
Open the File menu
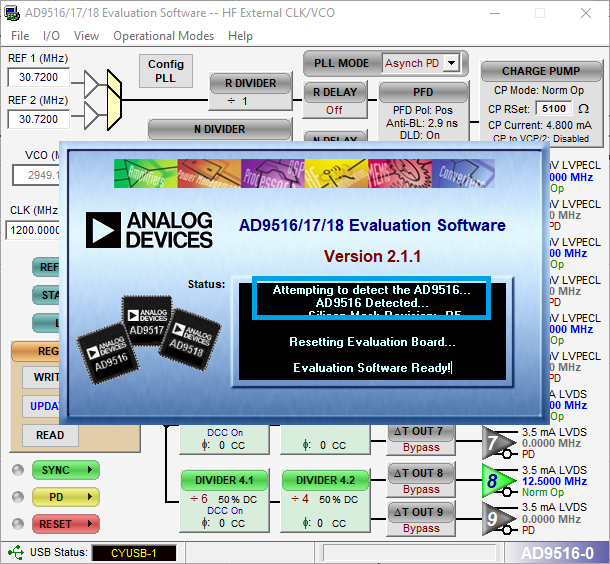[20, 36]
